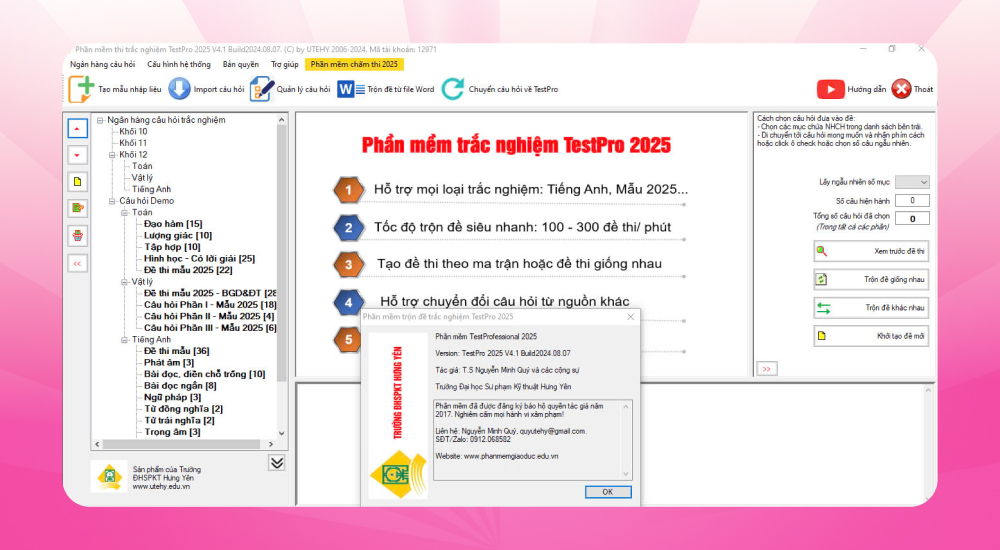Image resolution: width=1000 pixels, height=550 pixels.
Task: Click the magnifier icon of Xem trước đề thi
Action: pyautogui.click(x=822, y=251)
